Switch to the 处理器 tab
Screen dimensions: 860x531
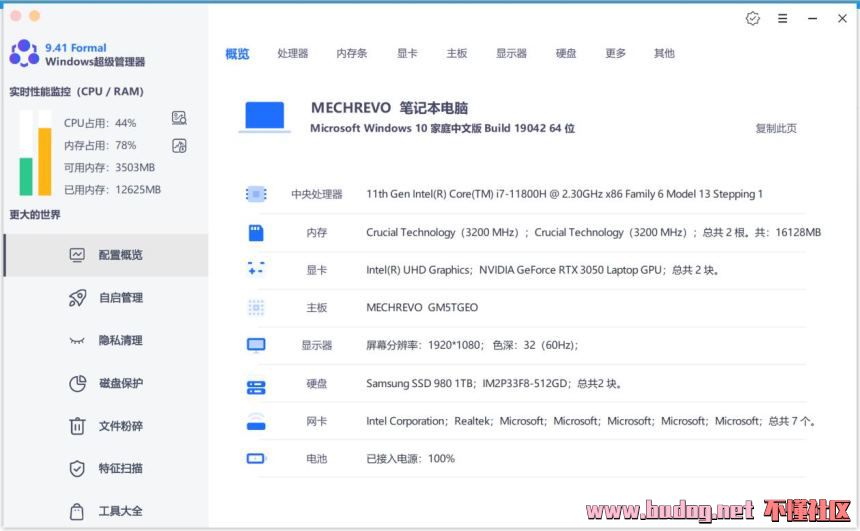click(292, 53)
